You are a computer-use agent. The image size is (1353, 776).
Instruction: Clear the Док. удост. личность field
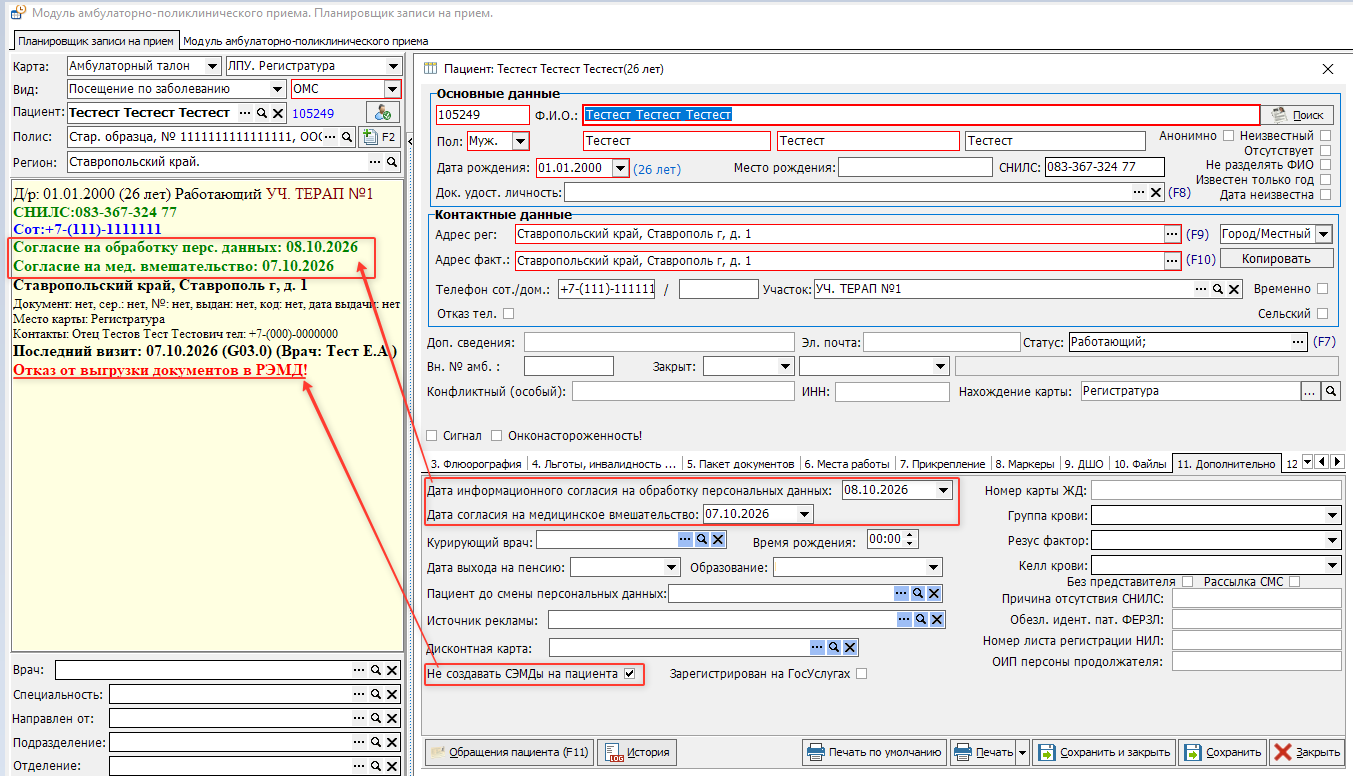click(1156, 192)
